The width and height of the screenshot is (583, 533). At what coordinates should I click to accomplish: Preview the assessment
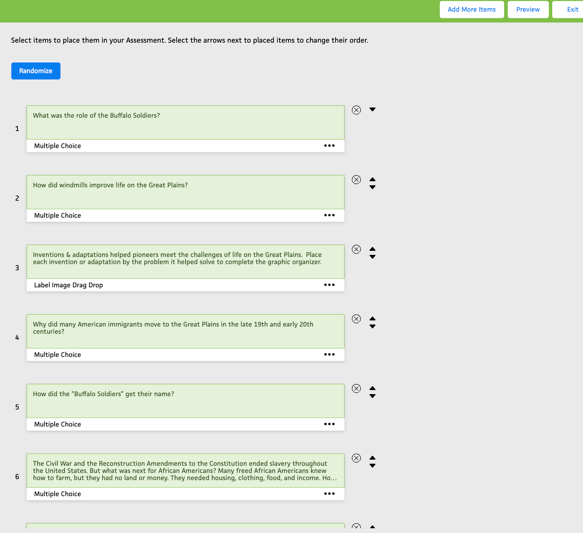pos(528,9)
